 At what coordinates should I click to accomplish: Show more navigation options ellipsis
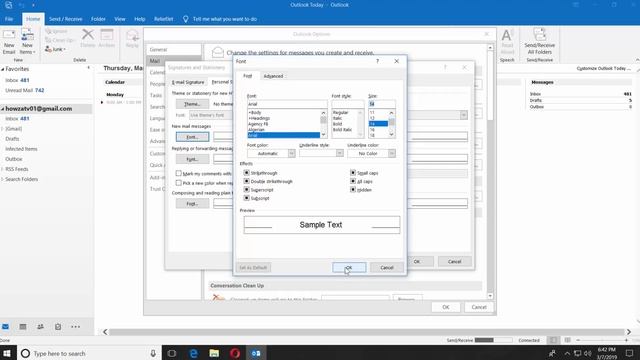(x=76, y=327)
